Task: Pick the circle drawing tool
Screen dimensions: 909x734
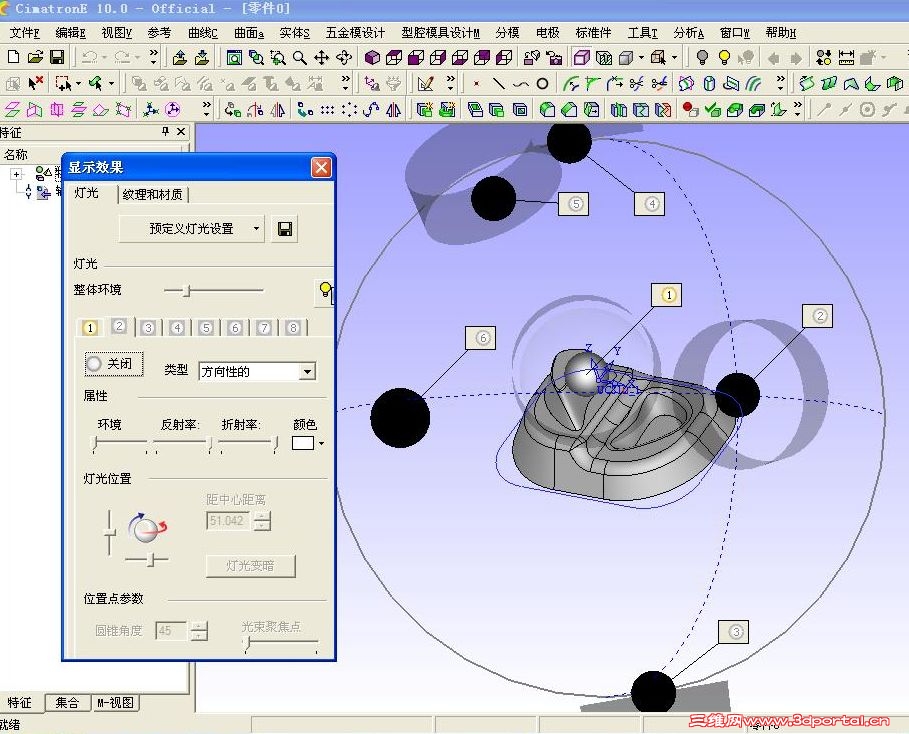Action: point(543,83)
